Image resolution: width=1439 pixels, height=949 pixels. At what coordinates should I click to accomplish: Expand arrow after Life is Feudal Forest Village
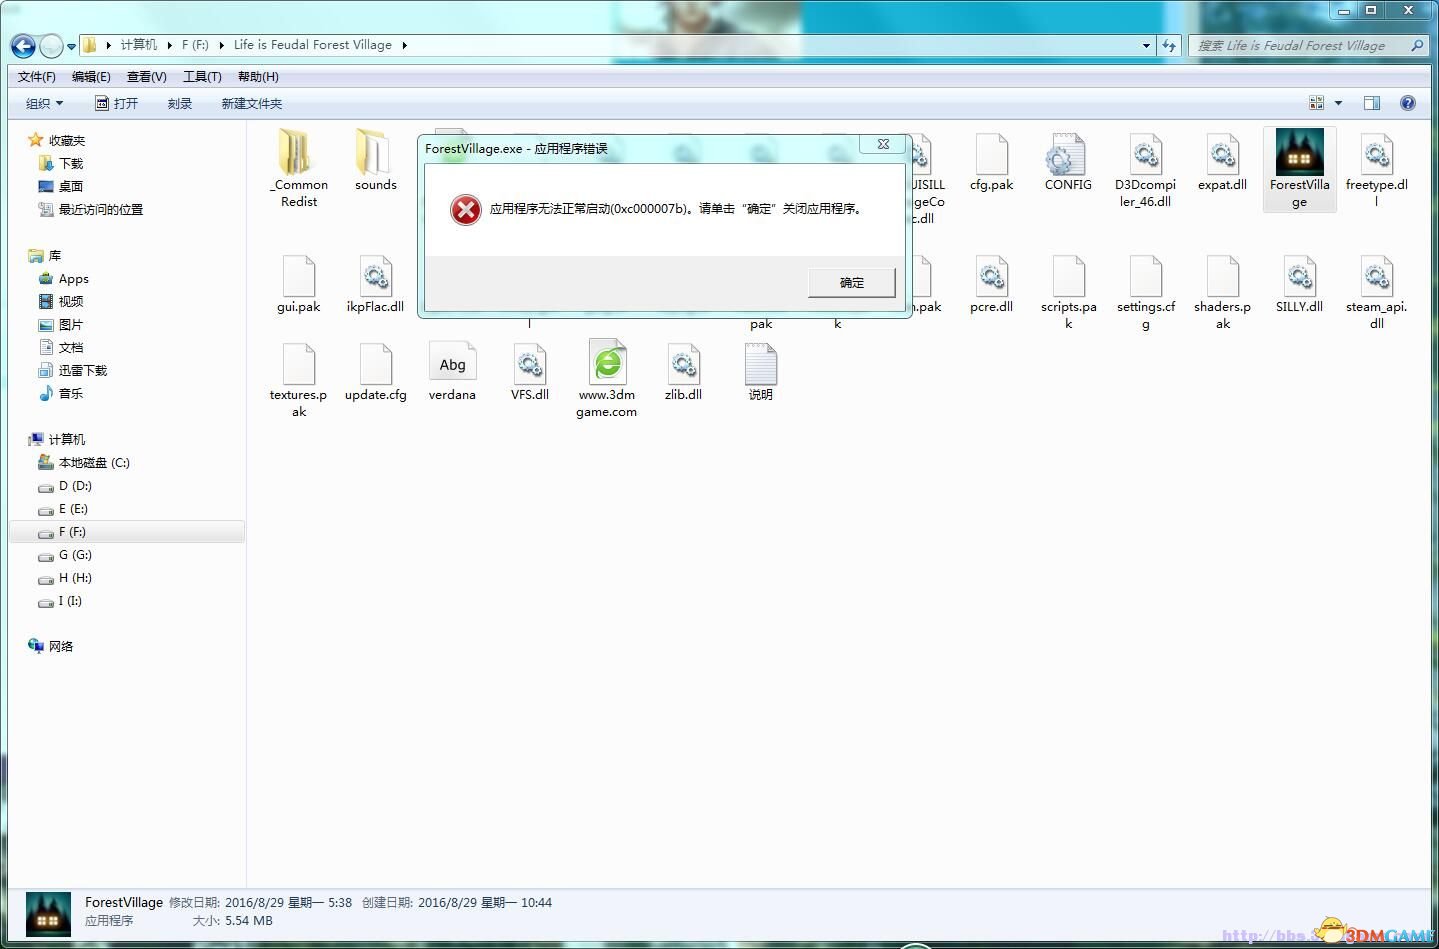pos(404,45)
